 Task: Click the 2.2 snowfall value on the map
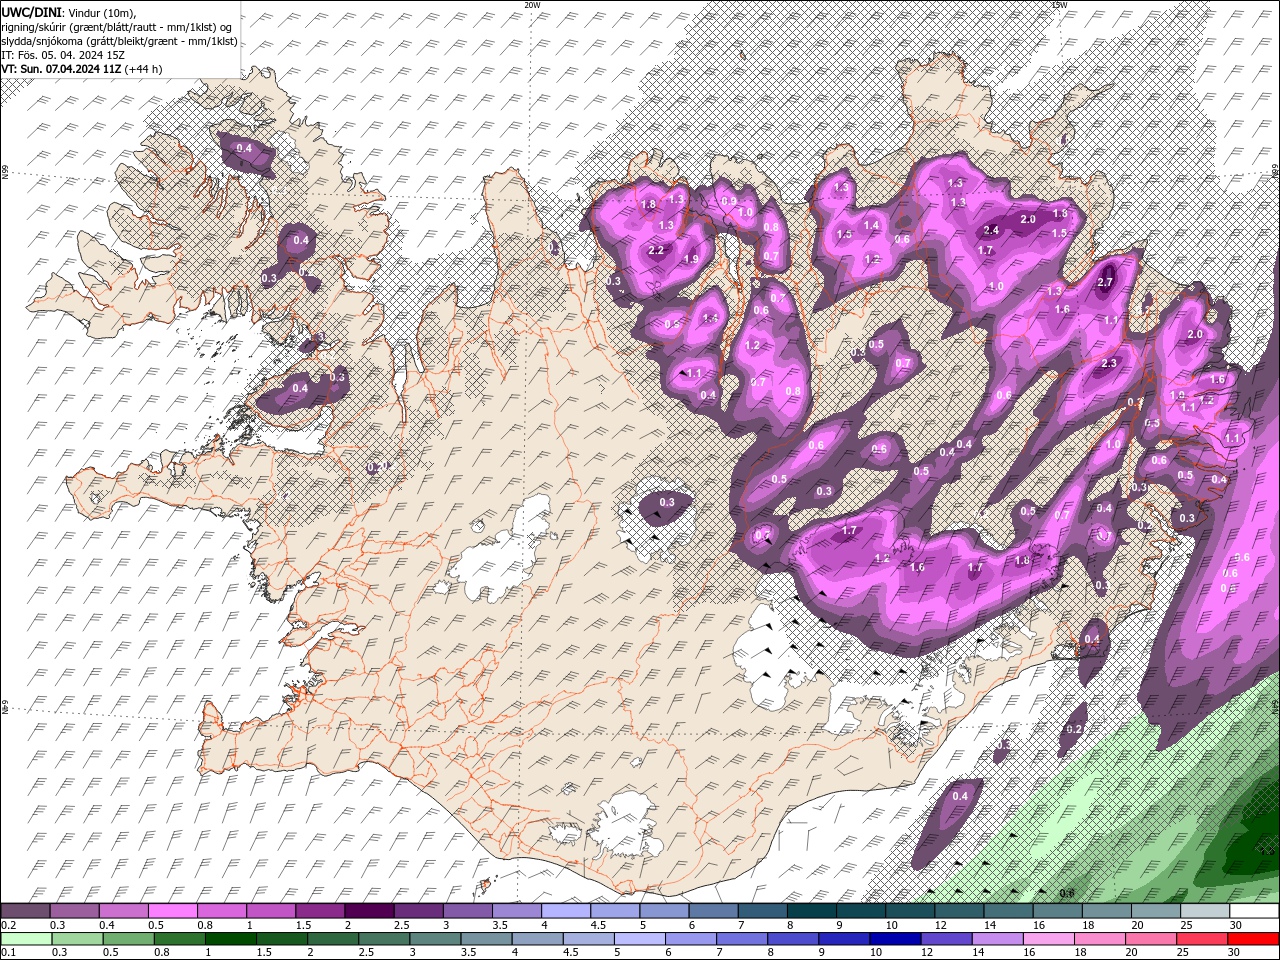coord(657,250)
